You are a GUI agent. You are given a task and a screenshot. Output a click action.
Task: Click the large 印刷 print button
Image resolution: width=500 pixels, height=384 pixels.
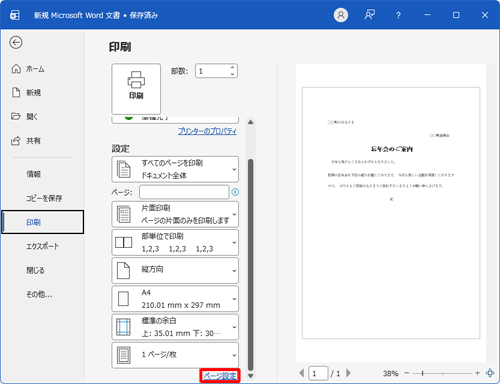tap(136, 89)
